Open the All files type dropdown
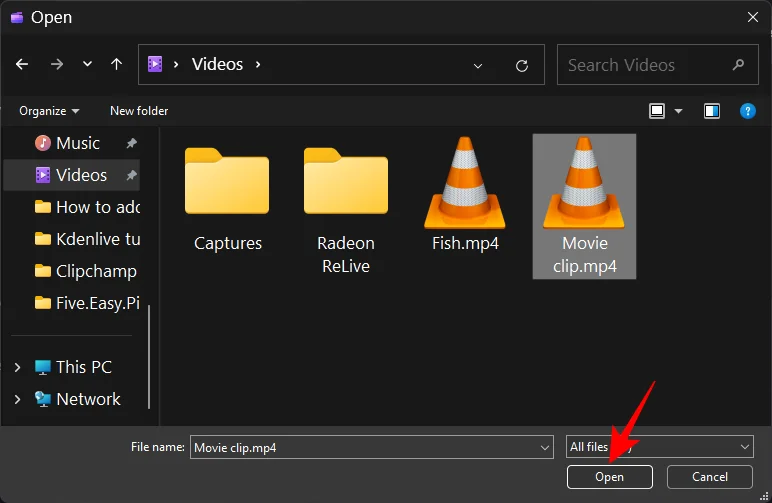Viewport: 772px width, 503px height. click(x=659, y=447)
